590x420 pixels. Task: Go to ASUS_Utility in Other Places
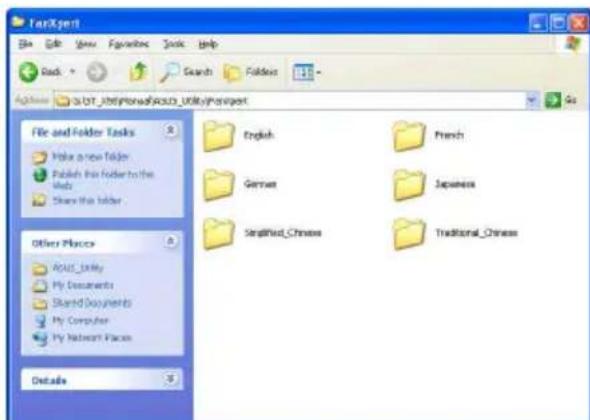tap(78, 268)
